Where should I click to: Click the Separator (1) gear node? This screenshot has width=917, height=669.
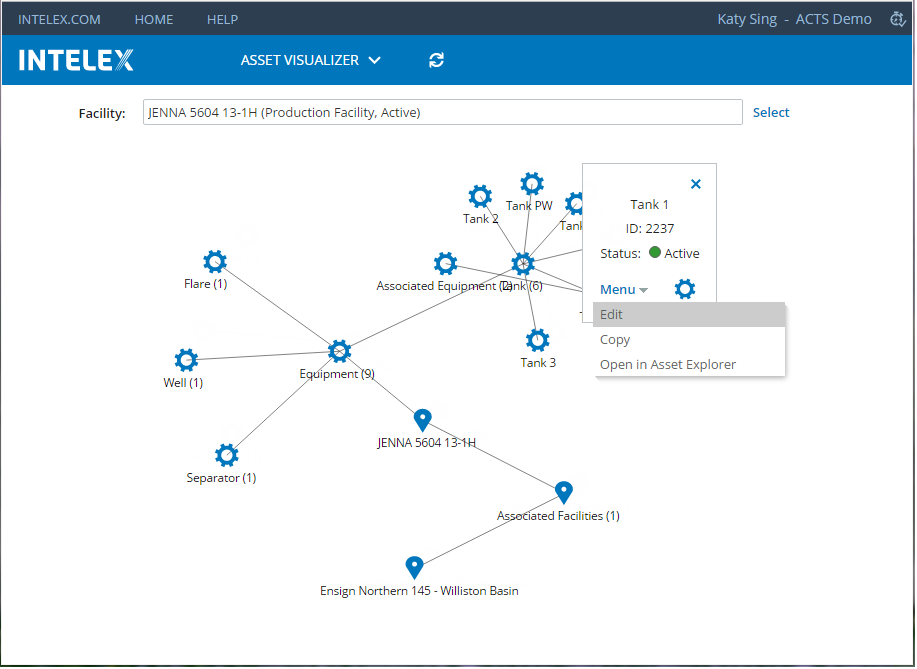click(x=226, y=455)
